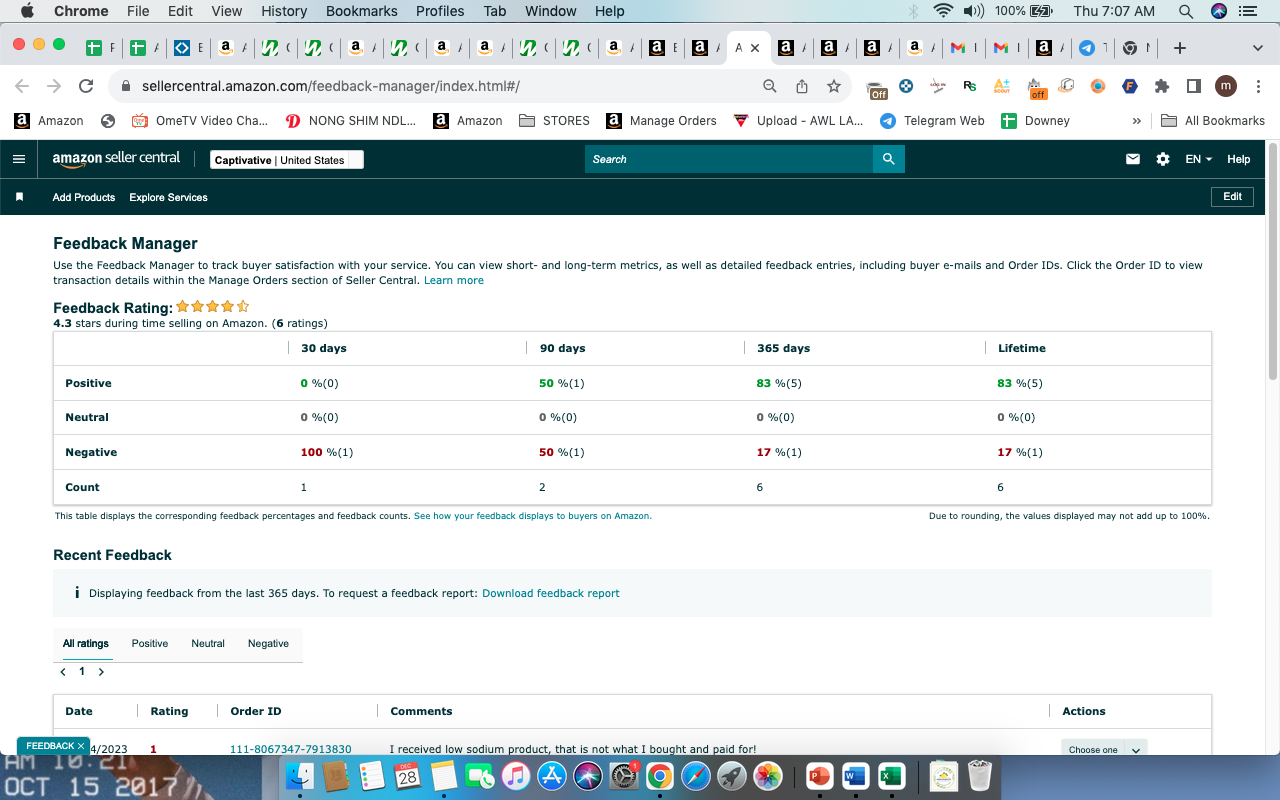The width and height of the screenshot is (1280, 800).
Task: Go to previous feedback page arrow
Action: (63, 672)
